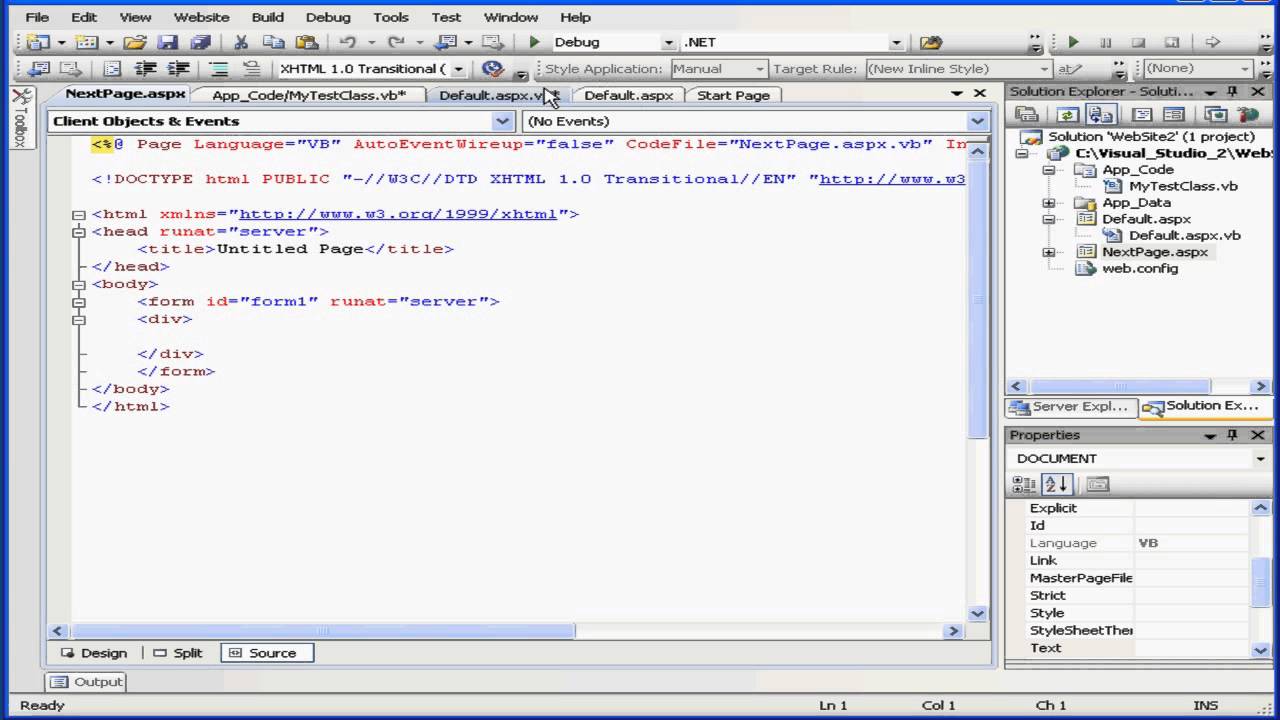Click the editor horizontal scrollbar thumb

click(324, 631)
